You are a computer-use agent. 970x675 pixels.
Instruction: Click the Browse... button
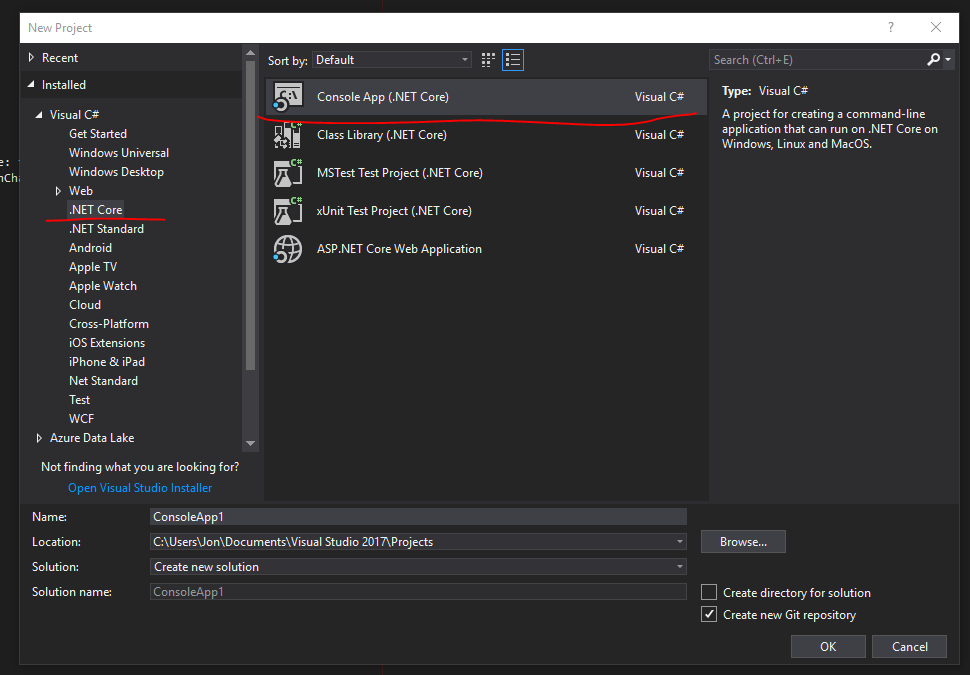pyautogui.click(x=743, y=542)
